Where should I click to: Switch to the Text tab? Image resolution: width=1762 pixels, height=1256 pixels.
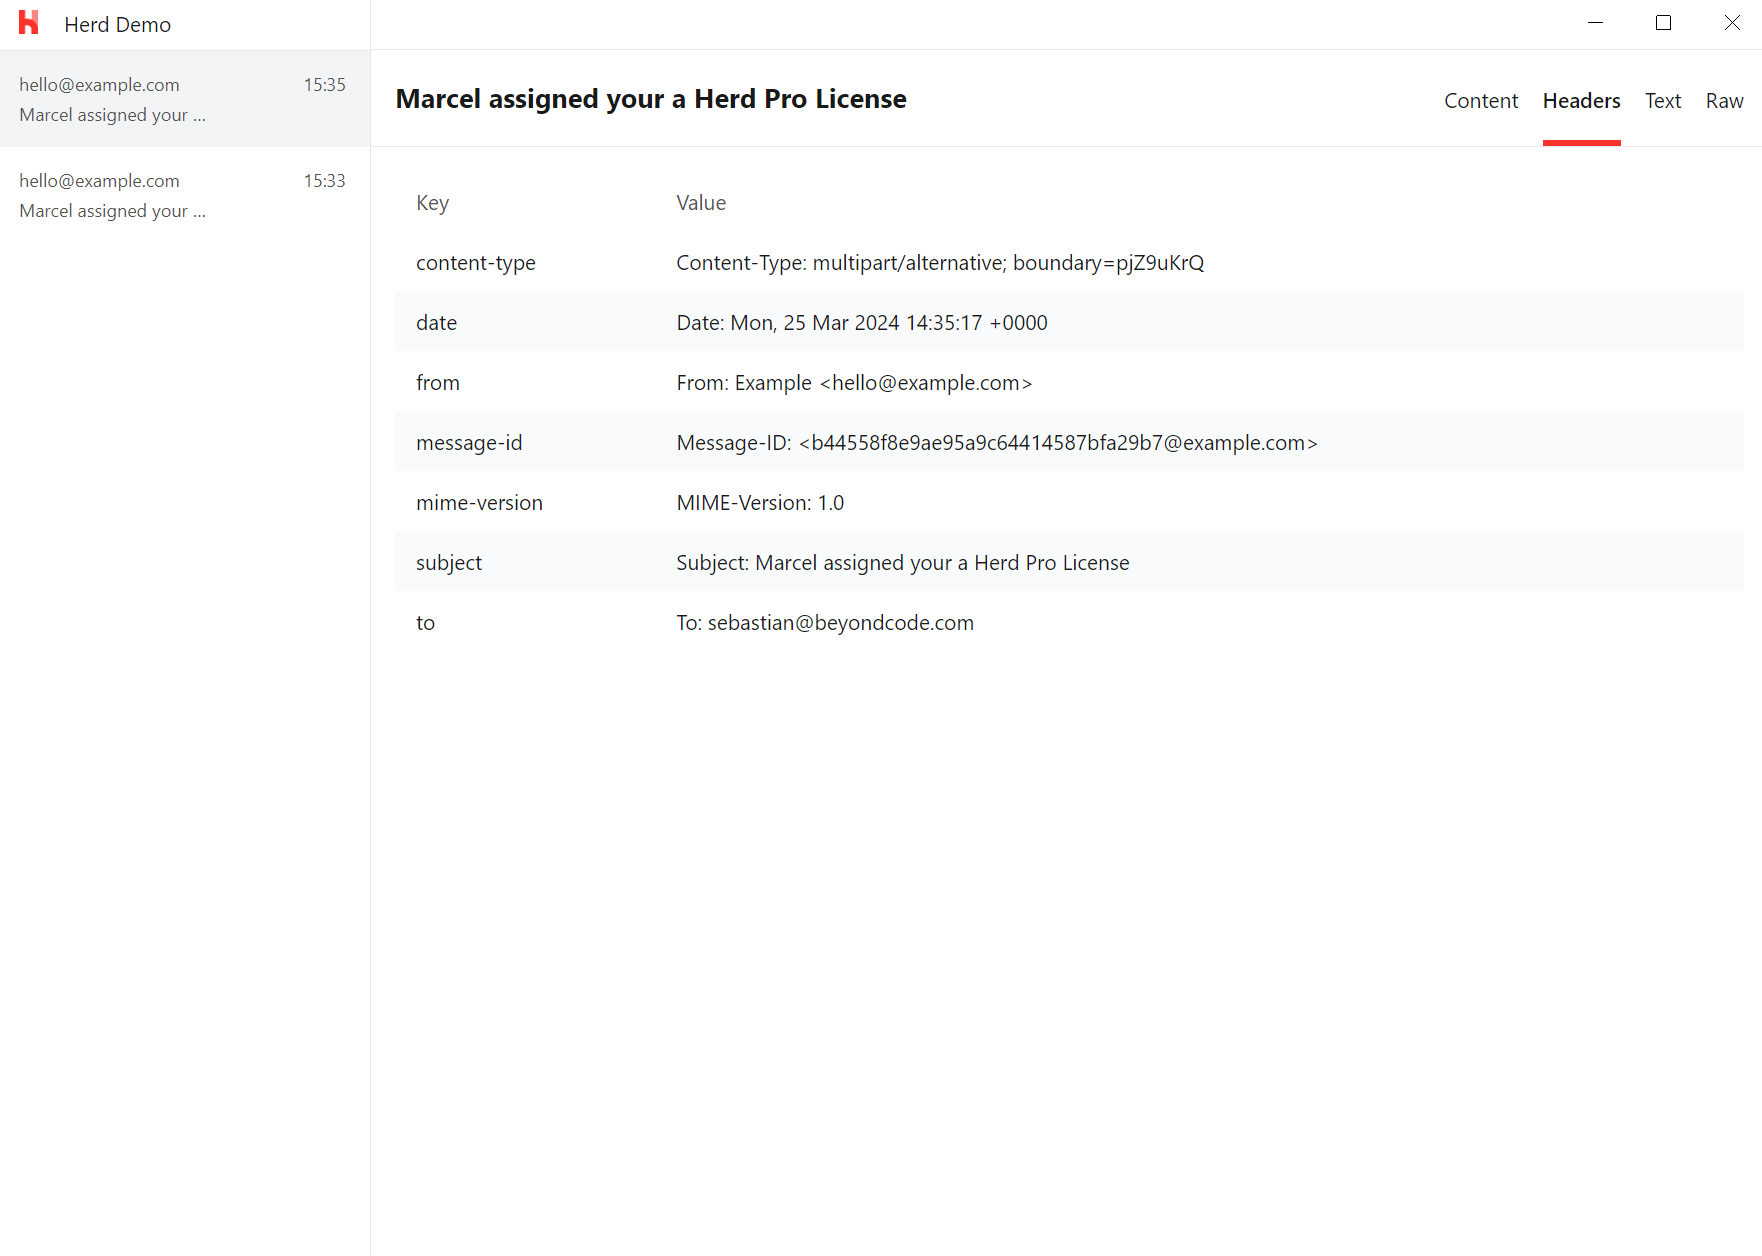tap(1663, 100)
